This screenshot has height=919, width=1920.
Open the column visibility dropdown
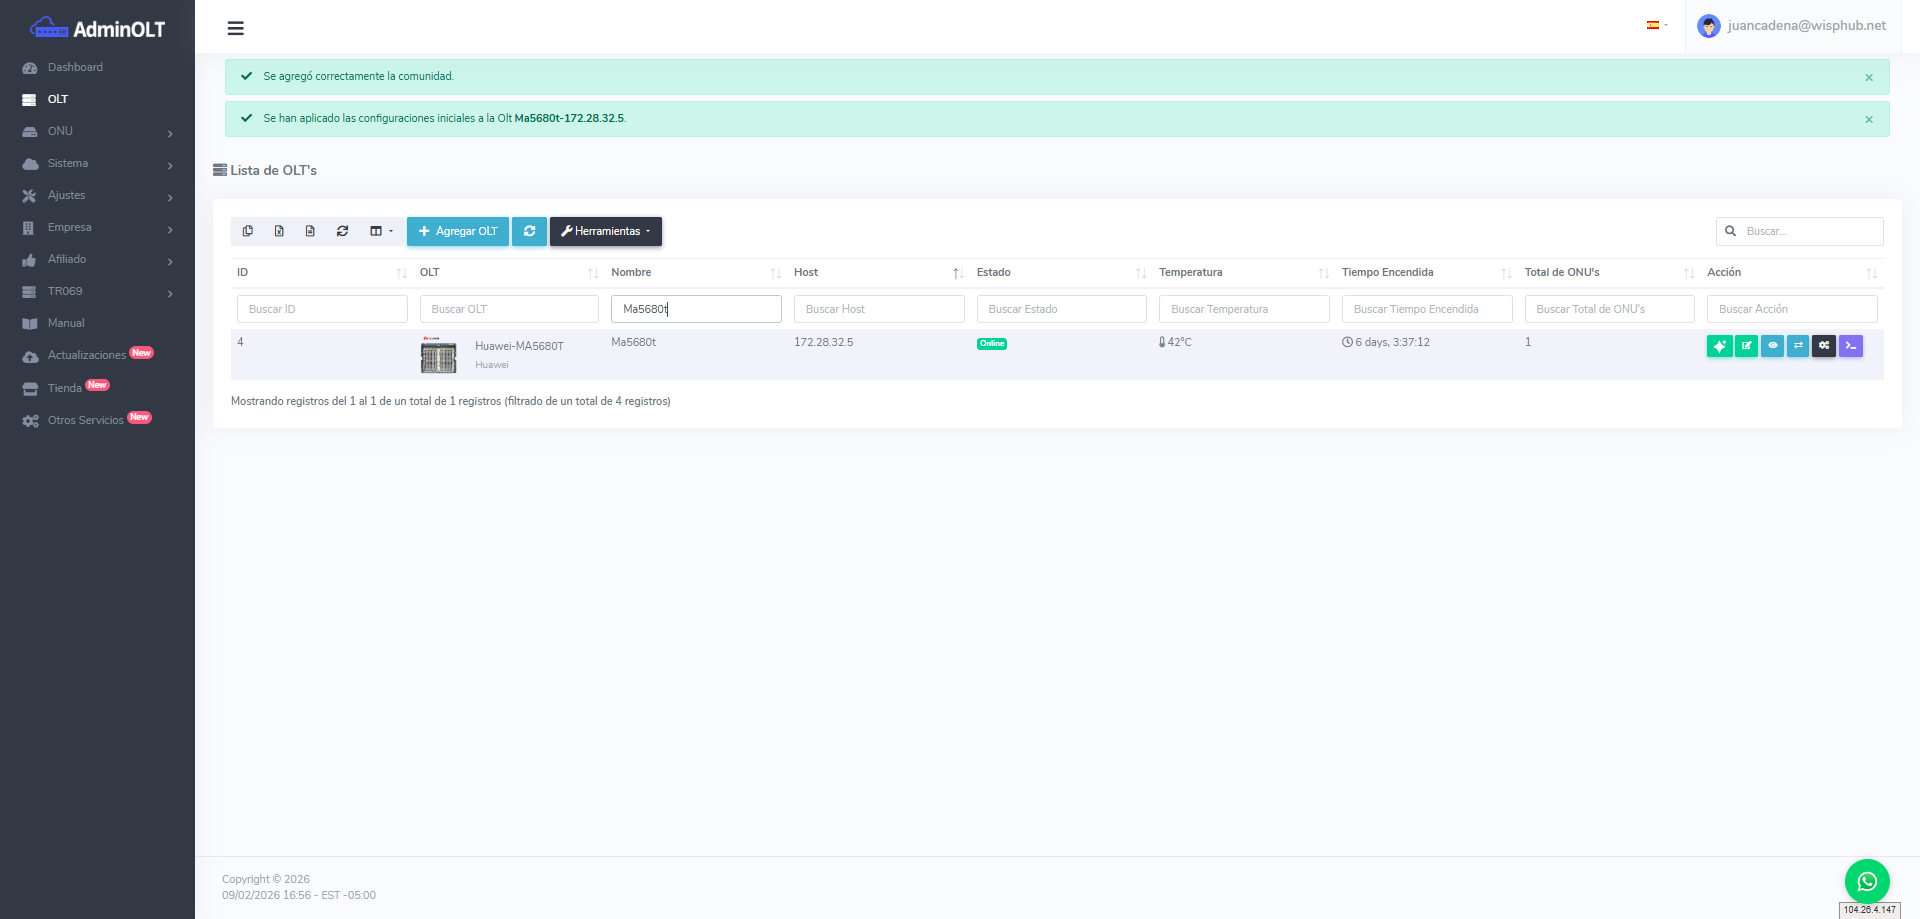(381, 231)
